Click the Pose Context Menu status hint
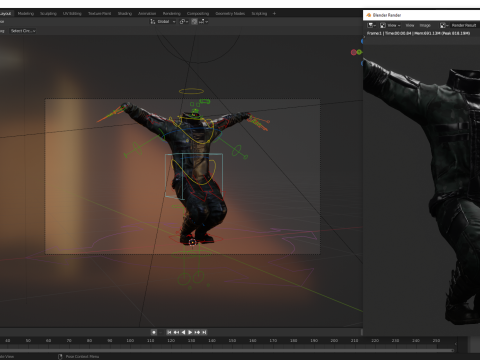The image size is (480, 360). pos(82,357)
